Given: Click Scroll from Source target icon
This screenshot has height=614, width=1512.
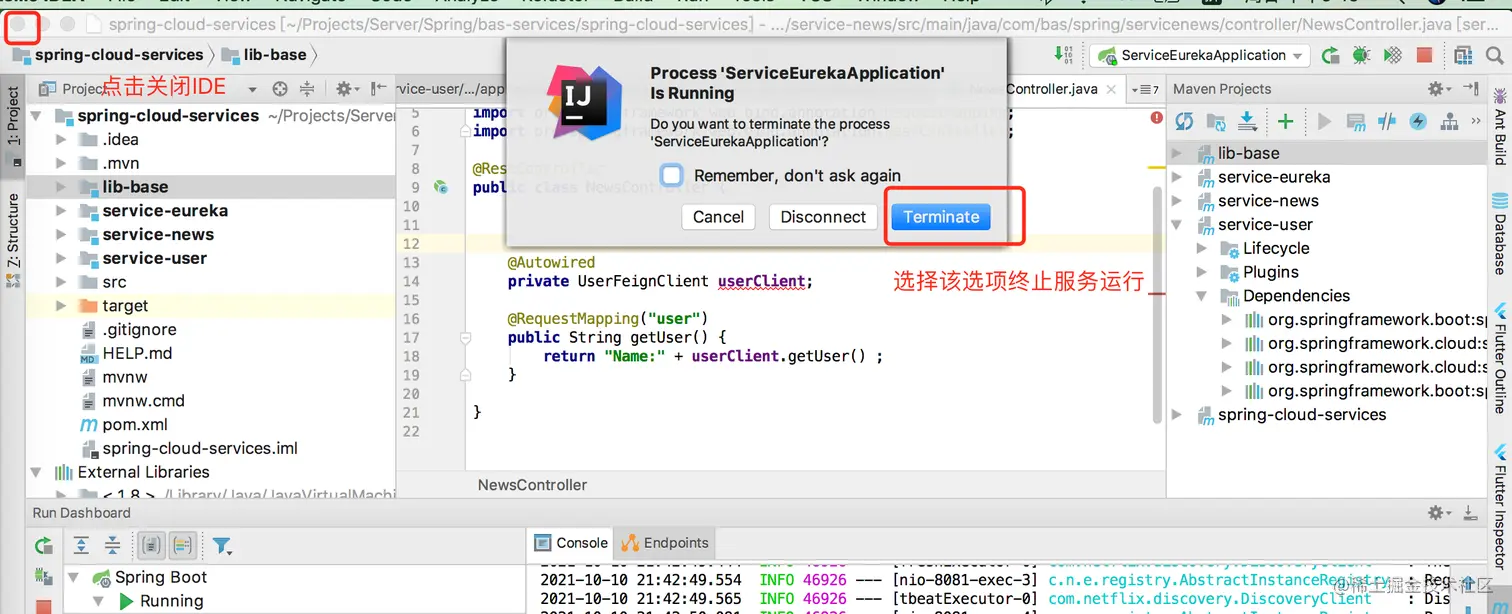Looking at the screenshot, I should tap(280, 89).
